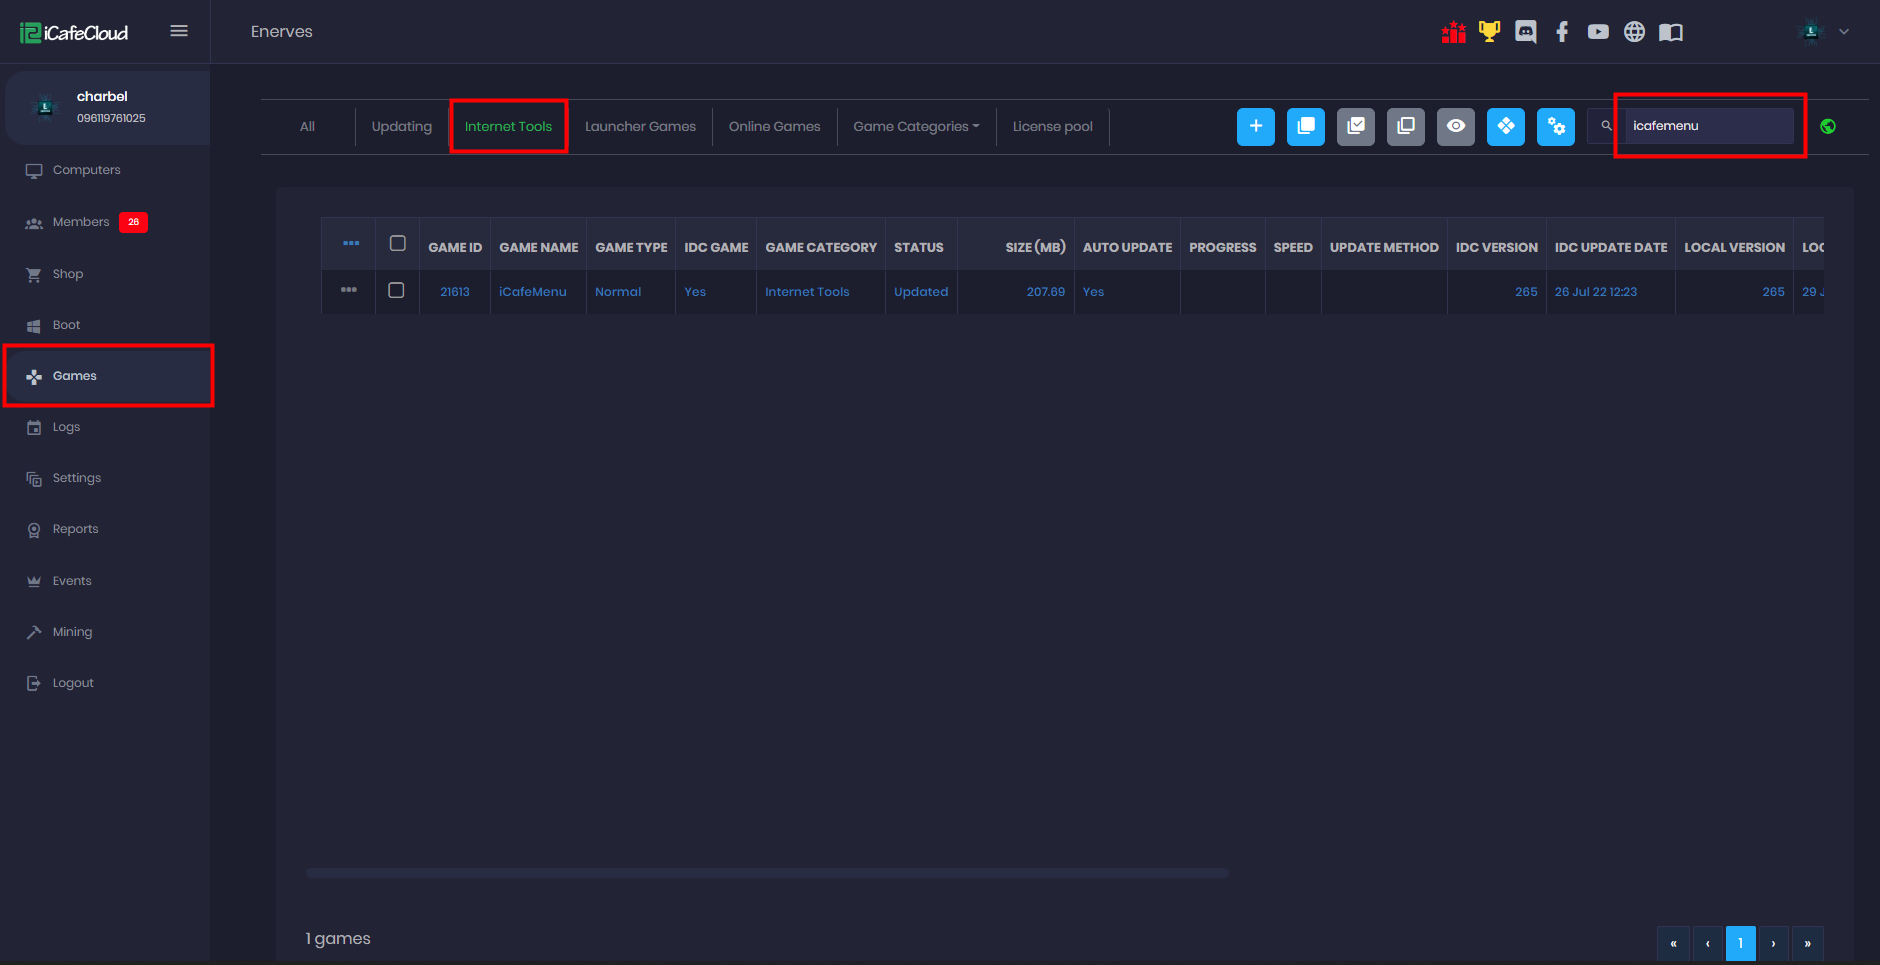This screenshot has width=1880, height=965.
Task: Switch to the License pool tab
Action: (1052, 127)
